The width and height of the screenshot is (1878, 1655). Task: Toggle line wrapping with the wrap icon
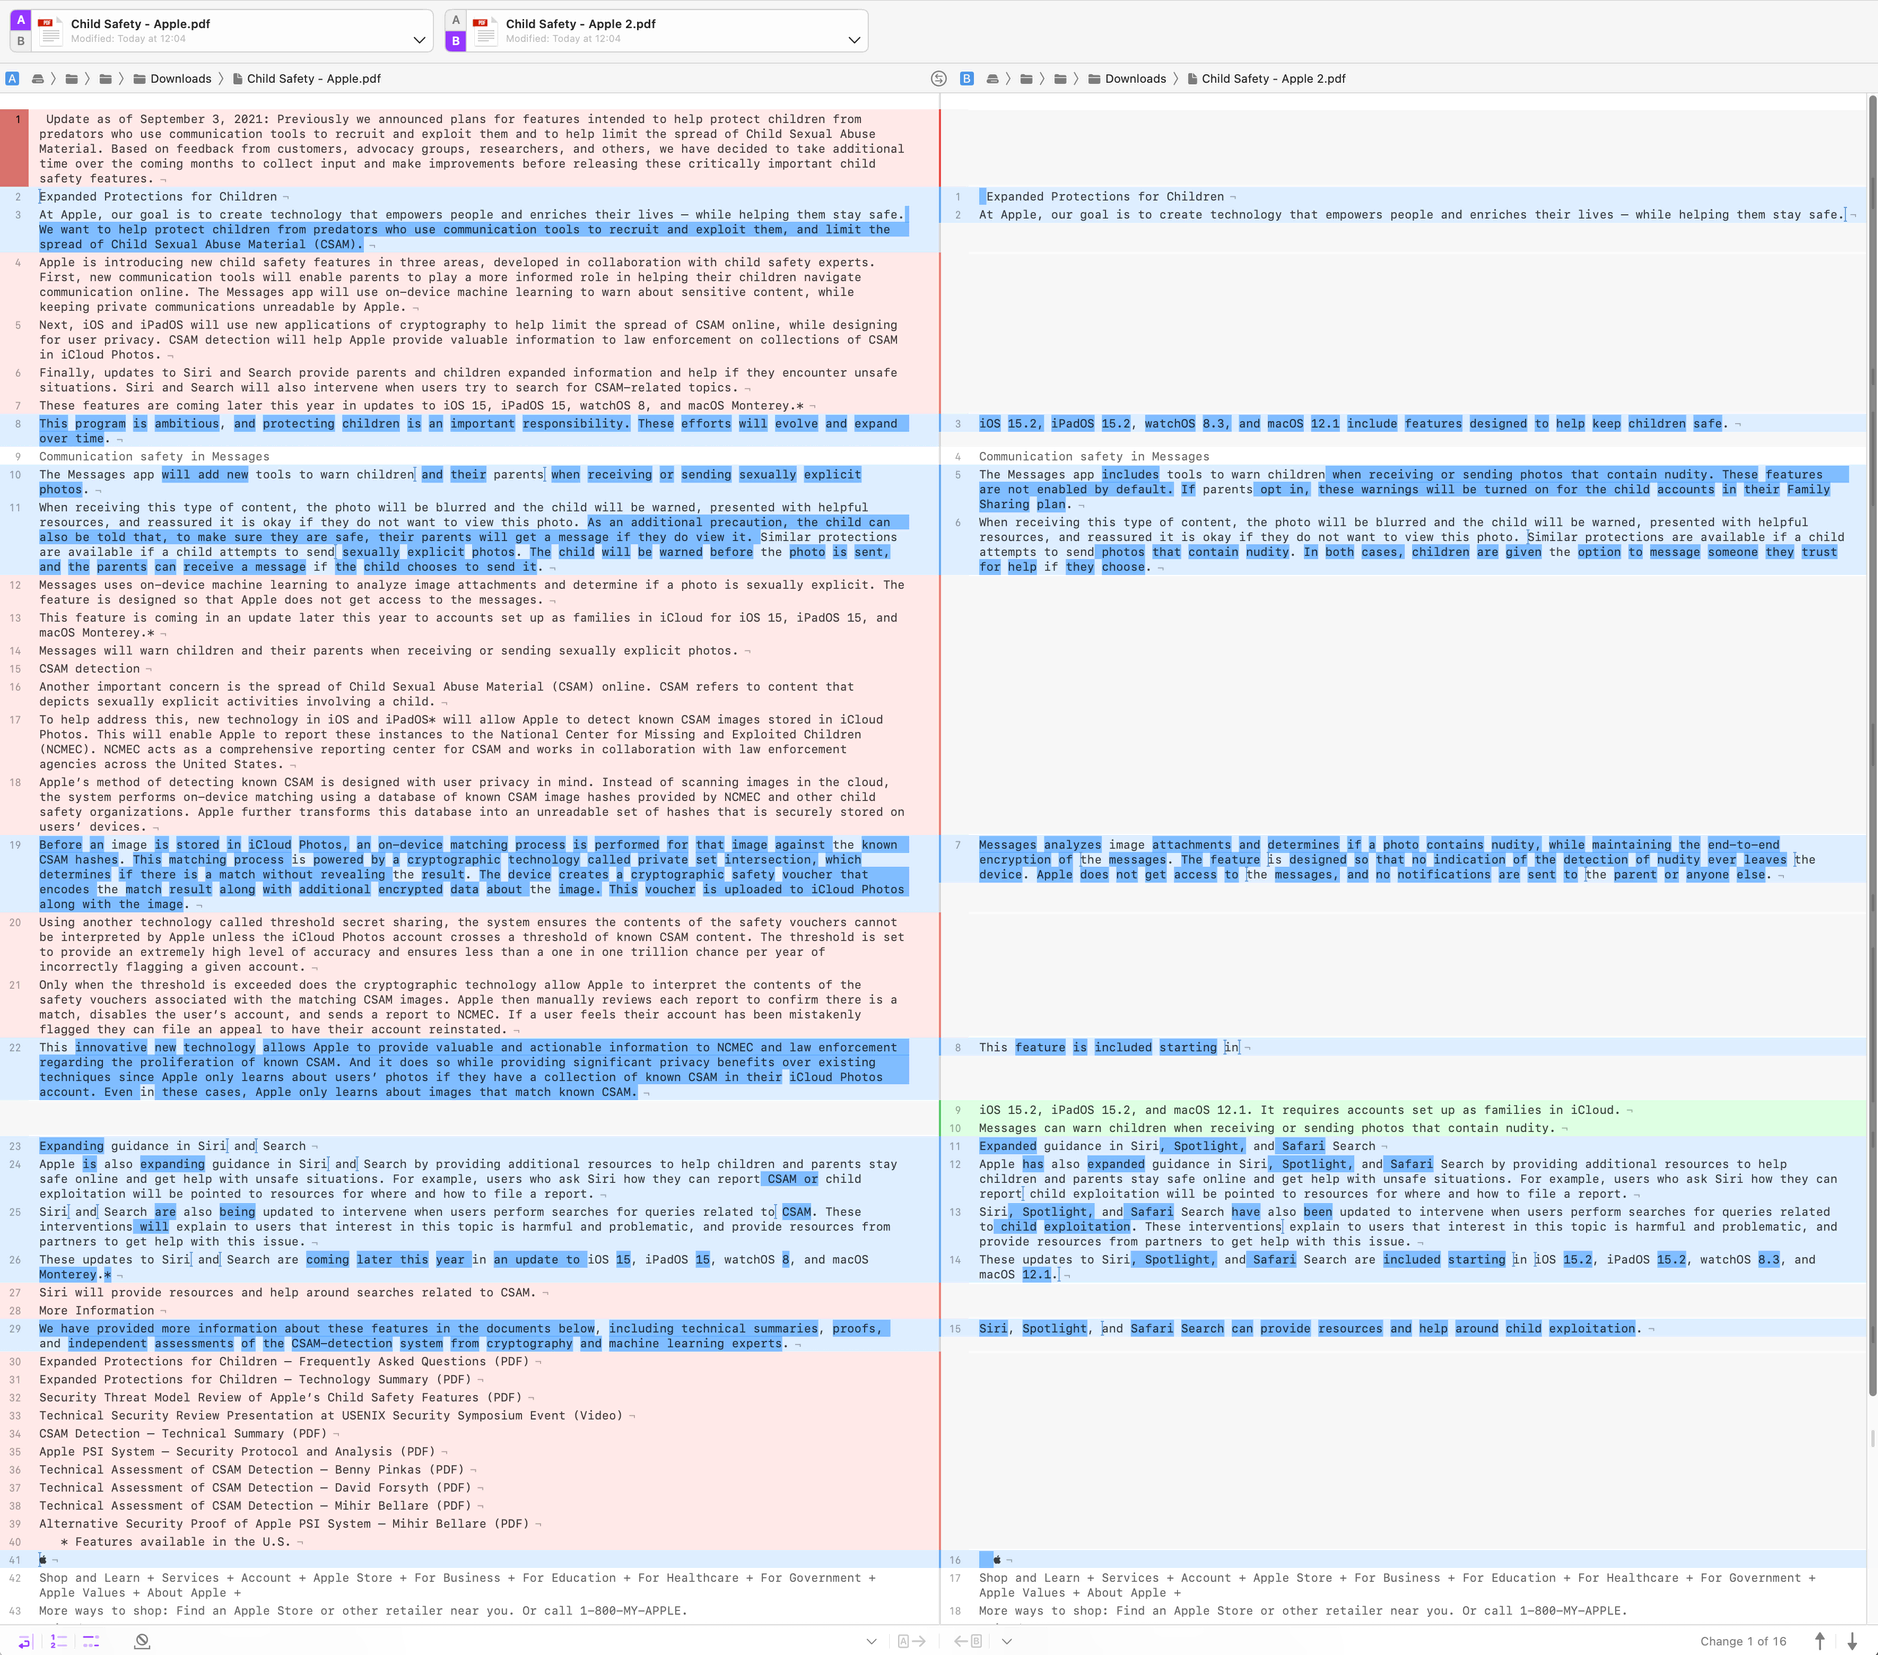point(25,1641)
